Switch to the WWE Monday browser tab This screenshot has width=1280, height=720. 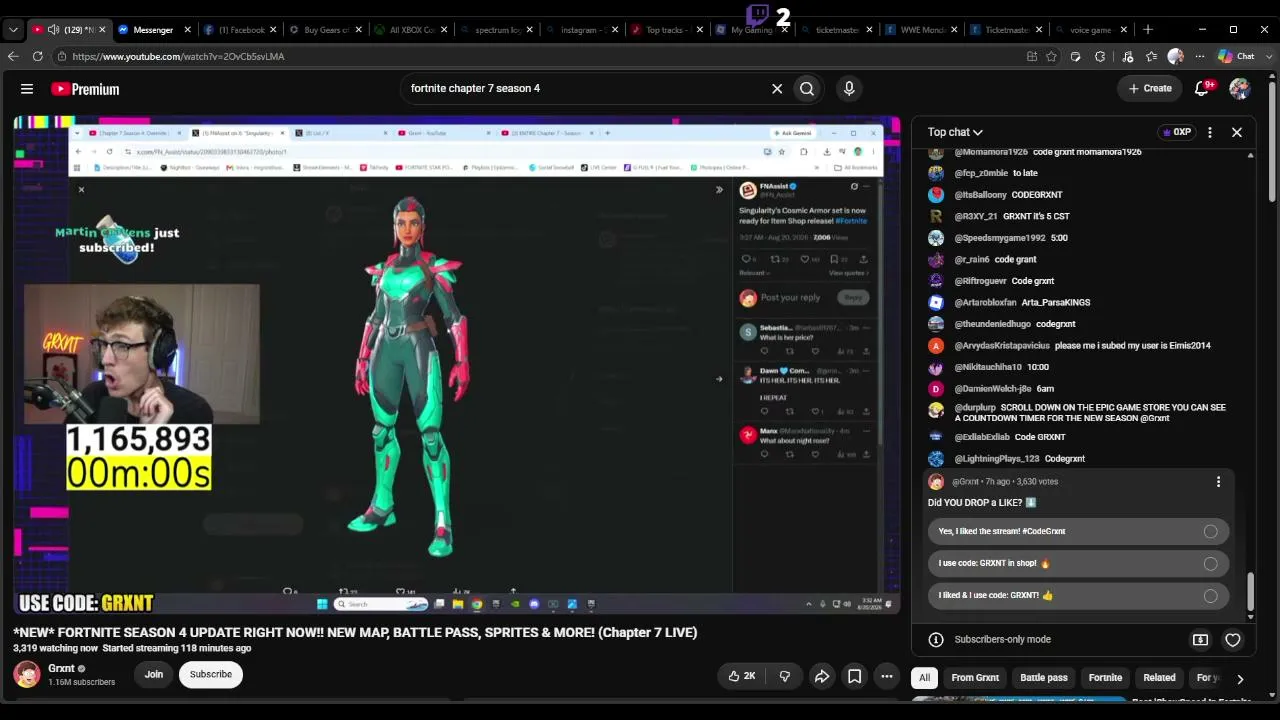coord(920,30)
